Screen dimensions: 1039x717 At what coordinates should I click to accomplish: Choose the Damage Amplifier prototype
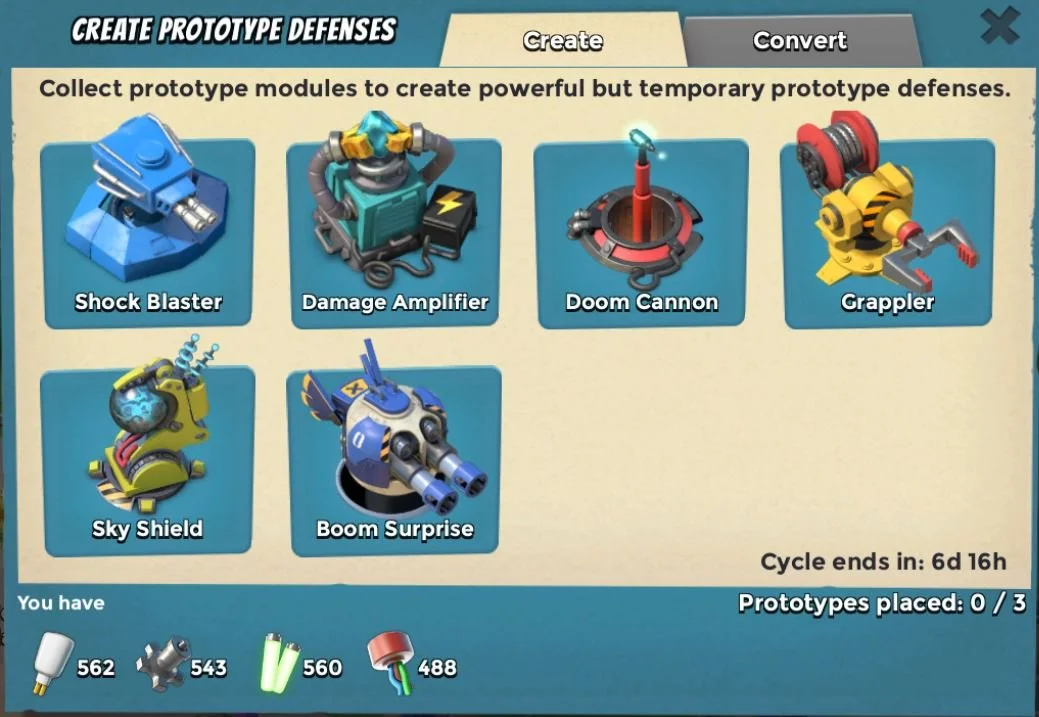(x=394, y=232)
